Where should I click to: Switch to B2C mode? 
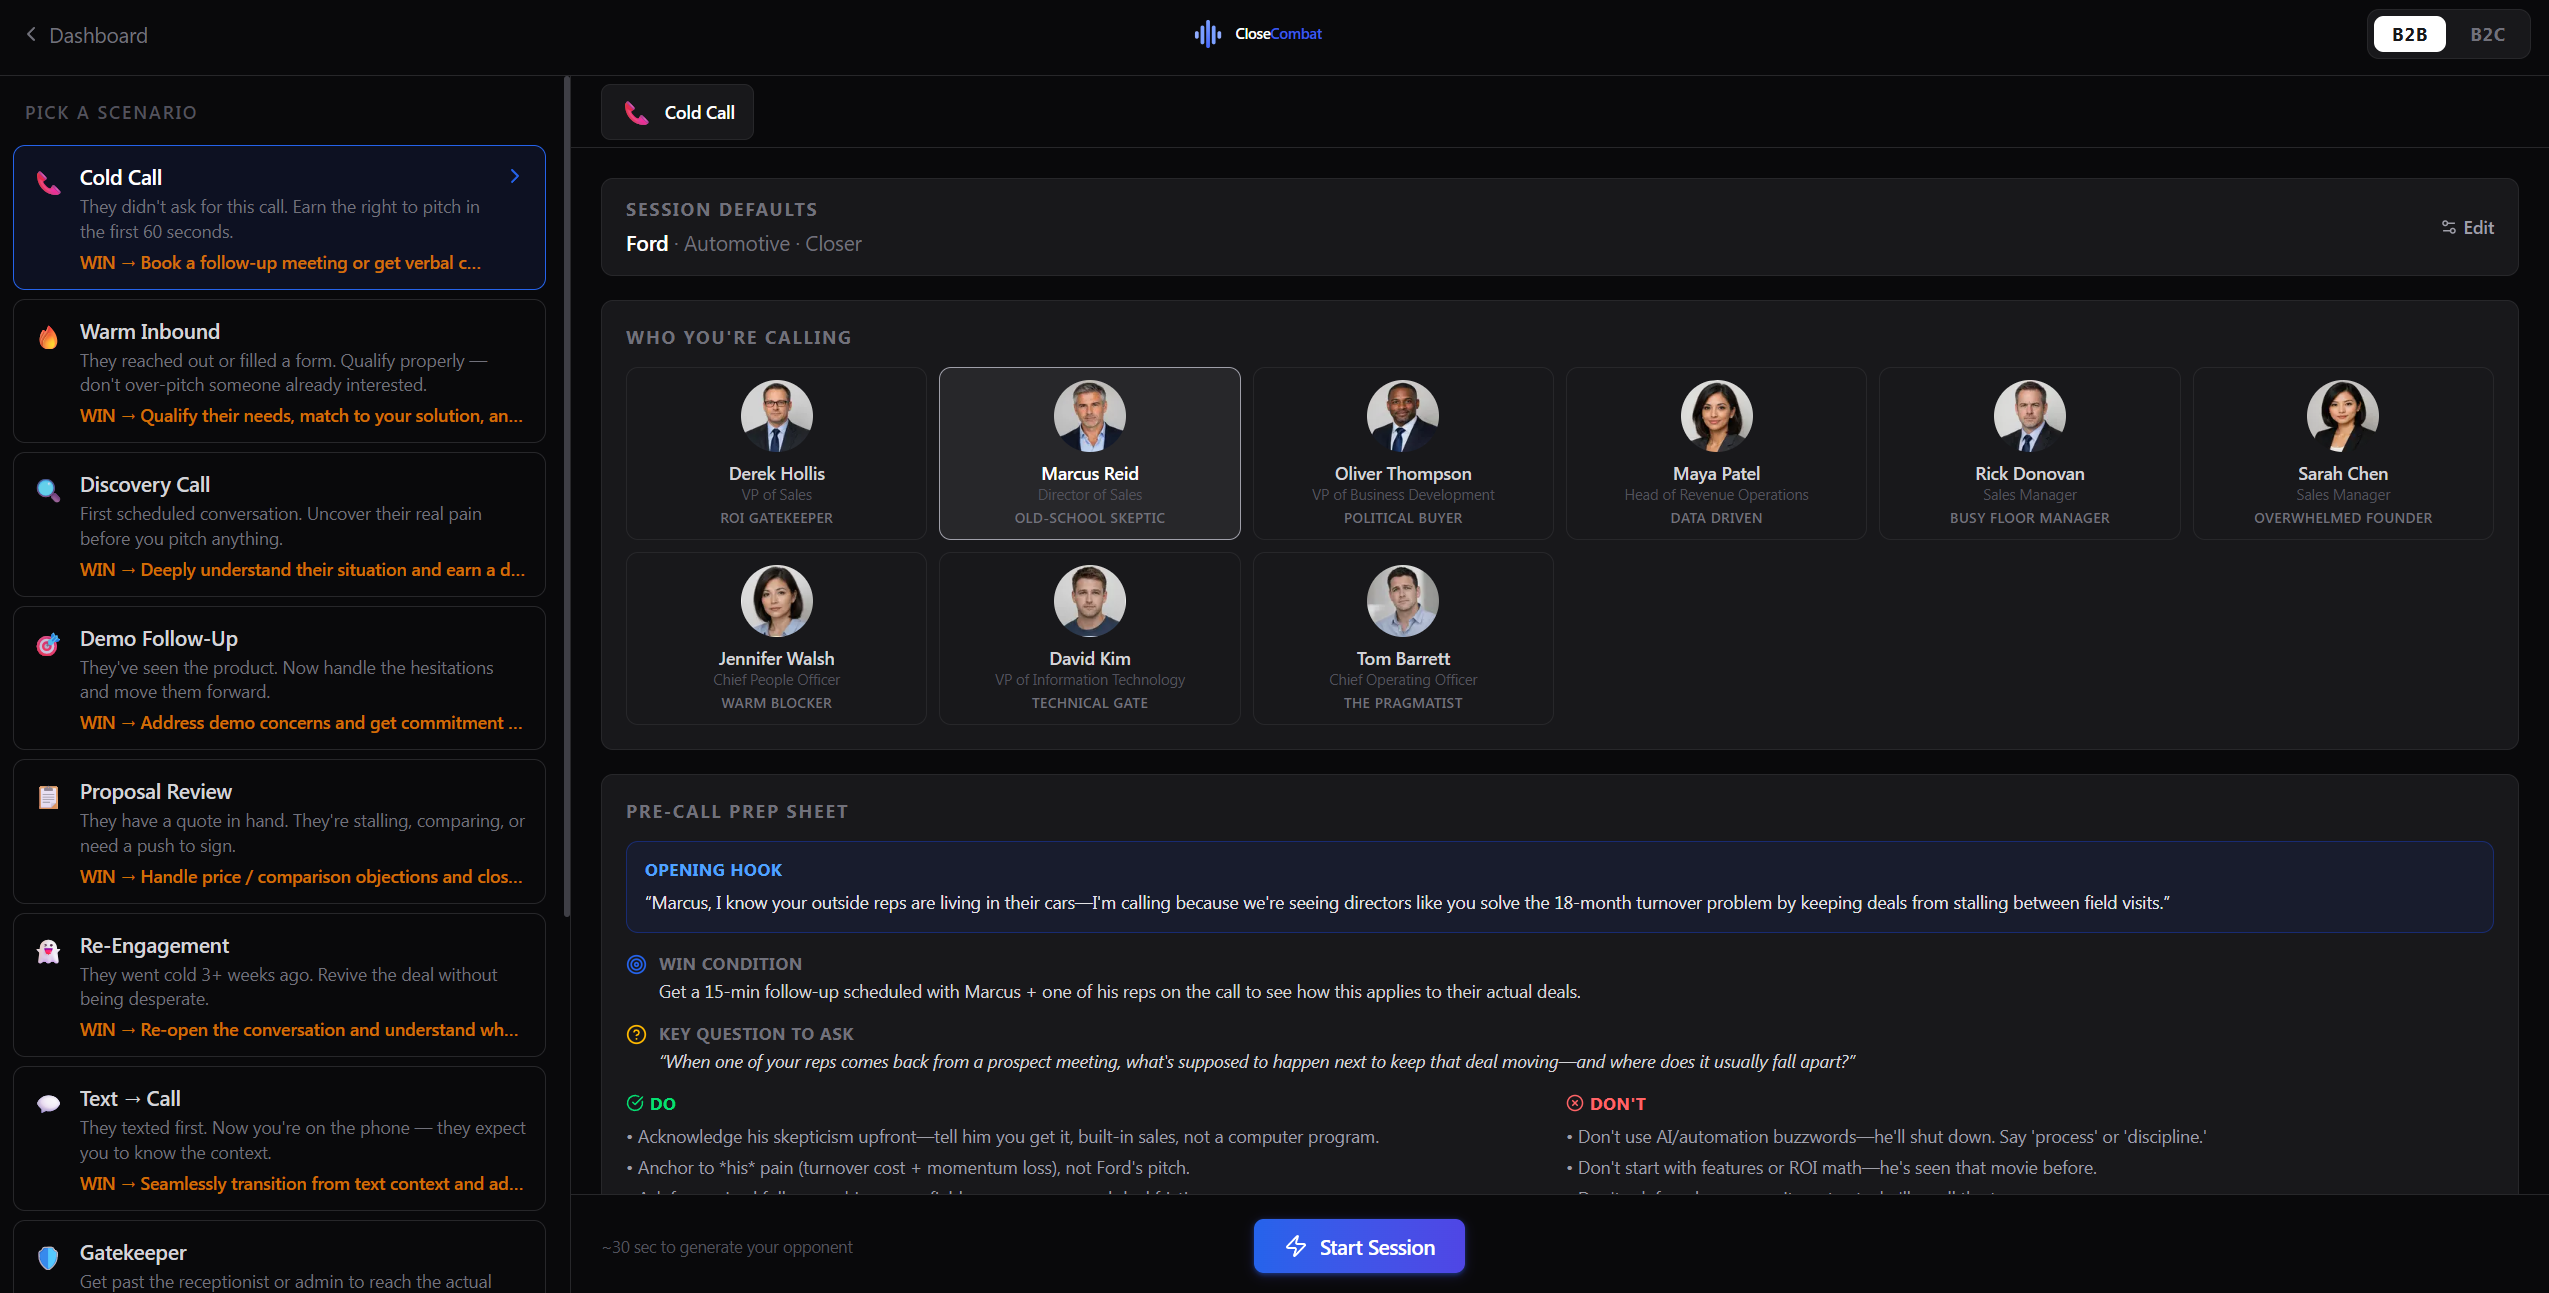tap(2487, 34)
